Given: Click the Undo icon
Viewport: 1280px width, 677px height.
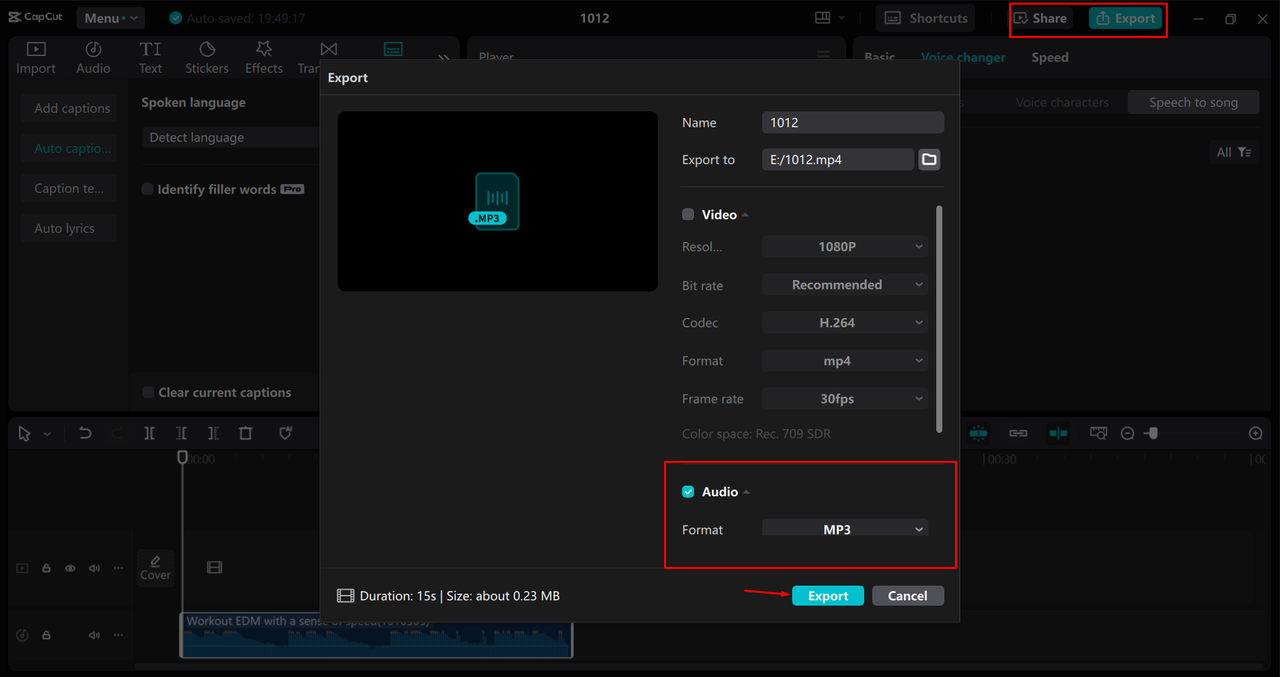Looking at the screenshot, I should coord(85,433).
